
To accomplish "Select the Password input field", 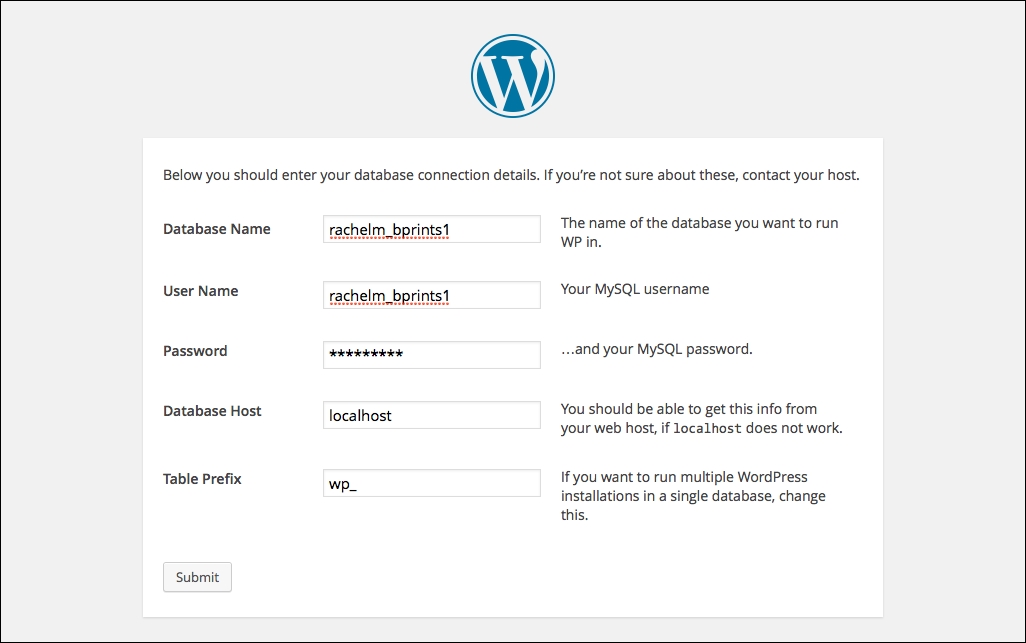I will click(x=432, y=355).
